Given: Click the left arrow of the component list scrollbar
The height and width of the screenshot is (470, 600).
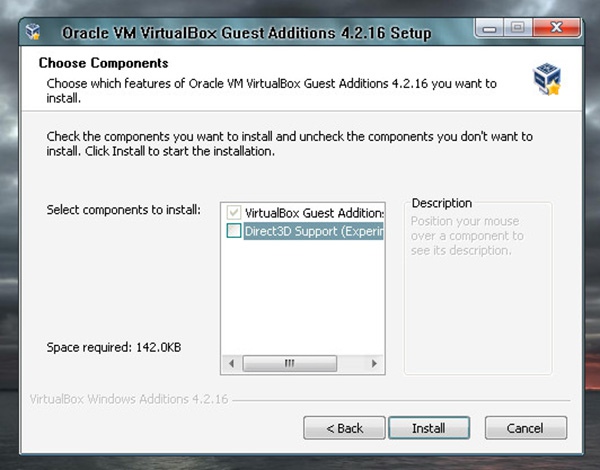Looking at the screenshot, I should coord(230,364).
